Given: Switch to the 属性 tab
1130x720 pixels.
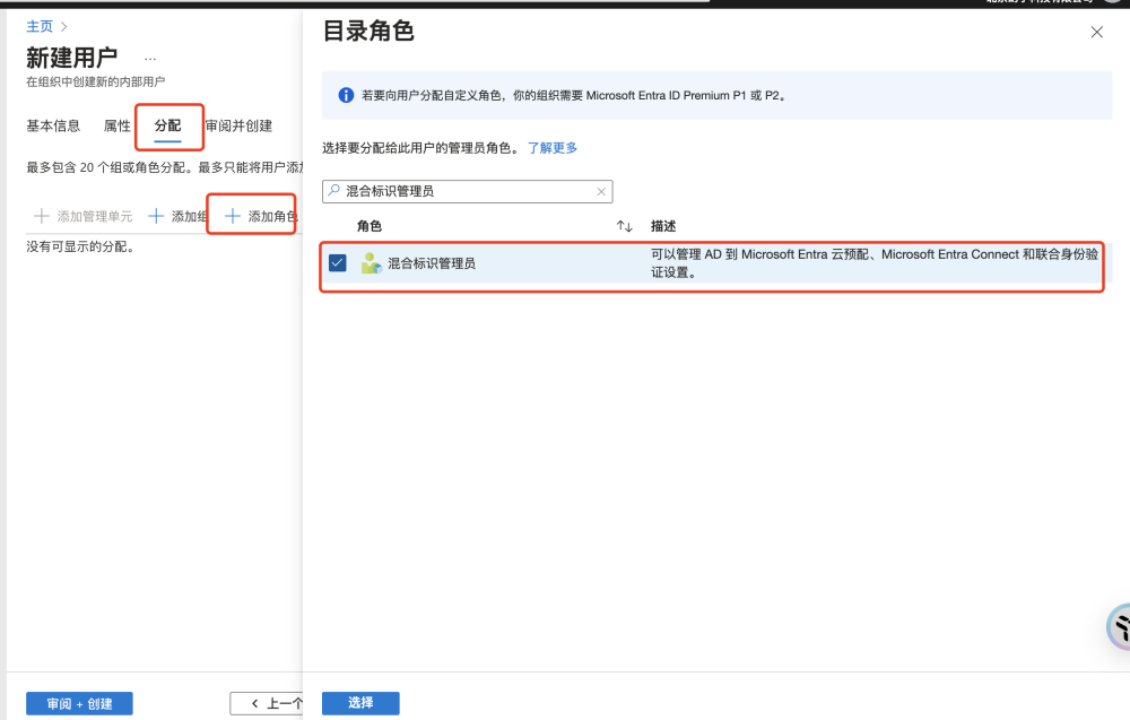Looking at the screenshot, I should (117, 126).
